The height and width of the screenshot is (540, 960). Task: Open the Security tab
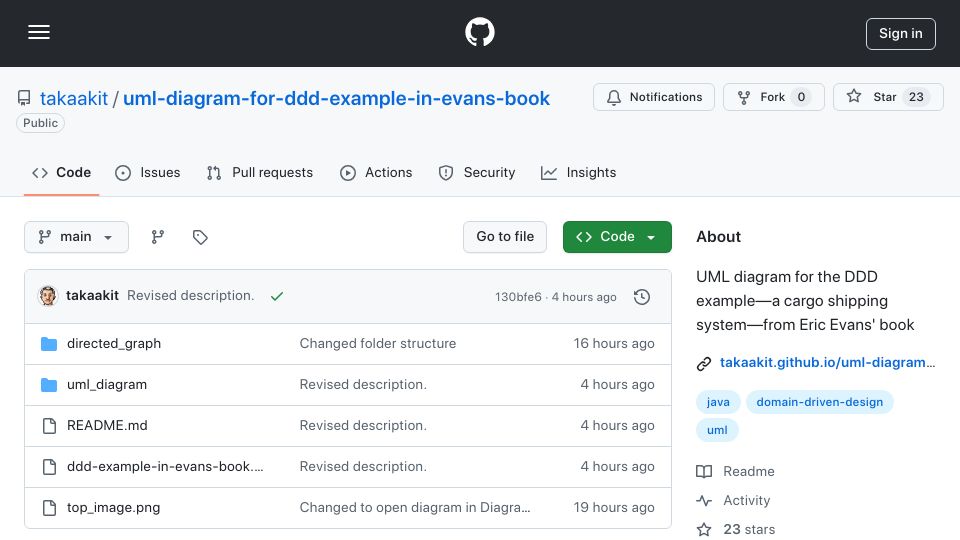pos(477,173)
